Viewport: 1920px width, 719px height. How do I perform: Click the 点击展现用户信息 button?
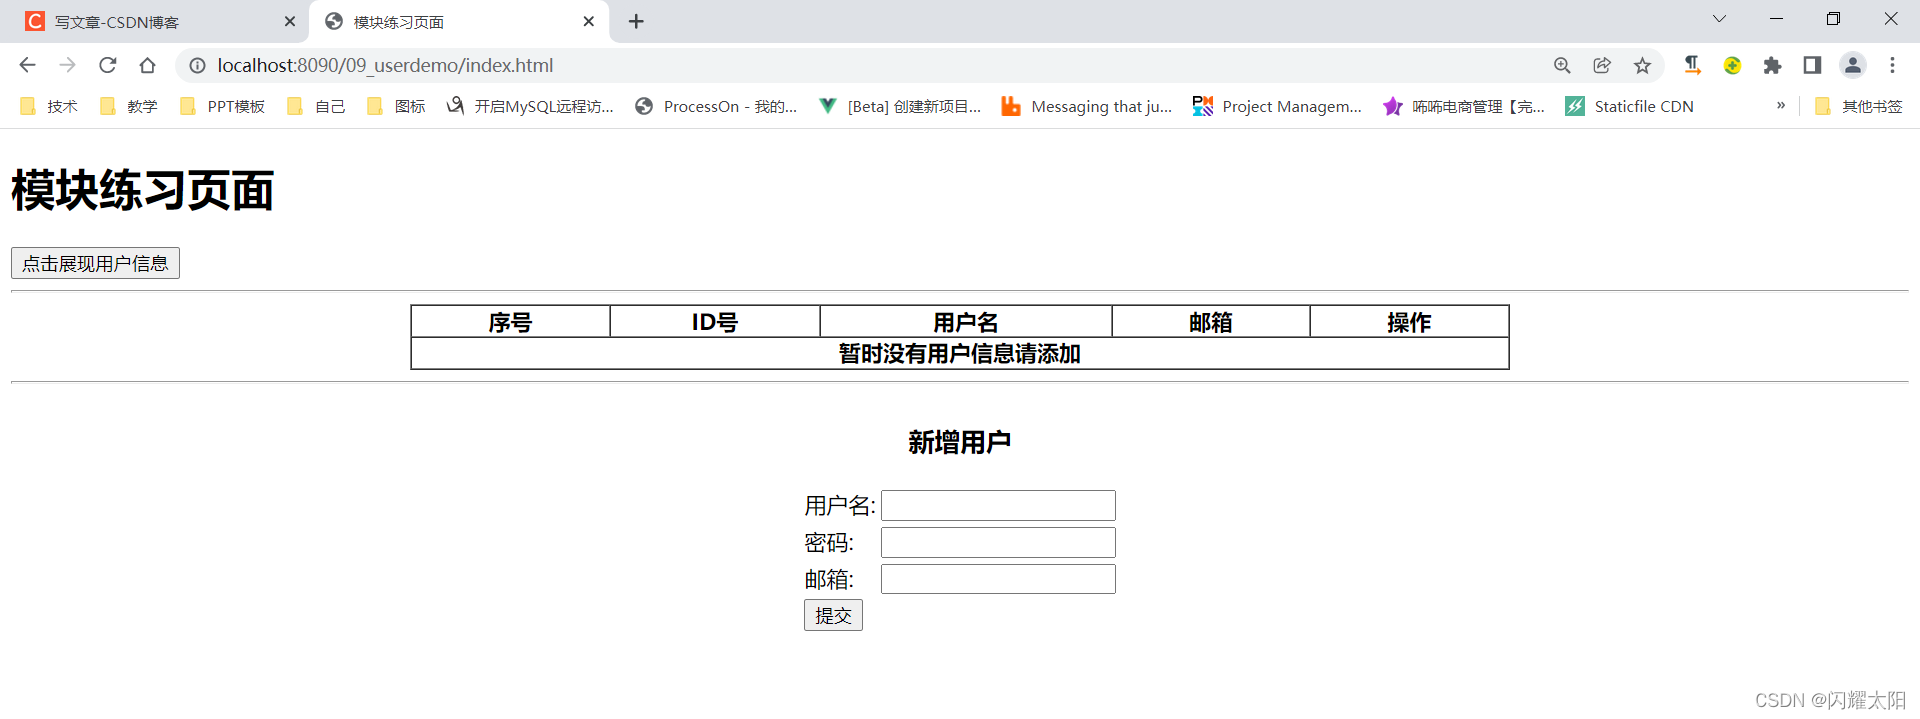[x=95, y=263]
